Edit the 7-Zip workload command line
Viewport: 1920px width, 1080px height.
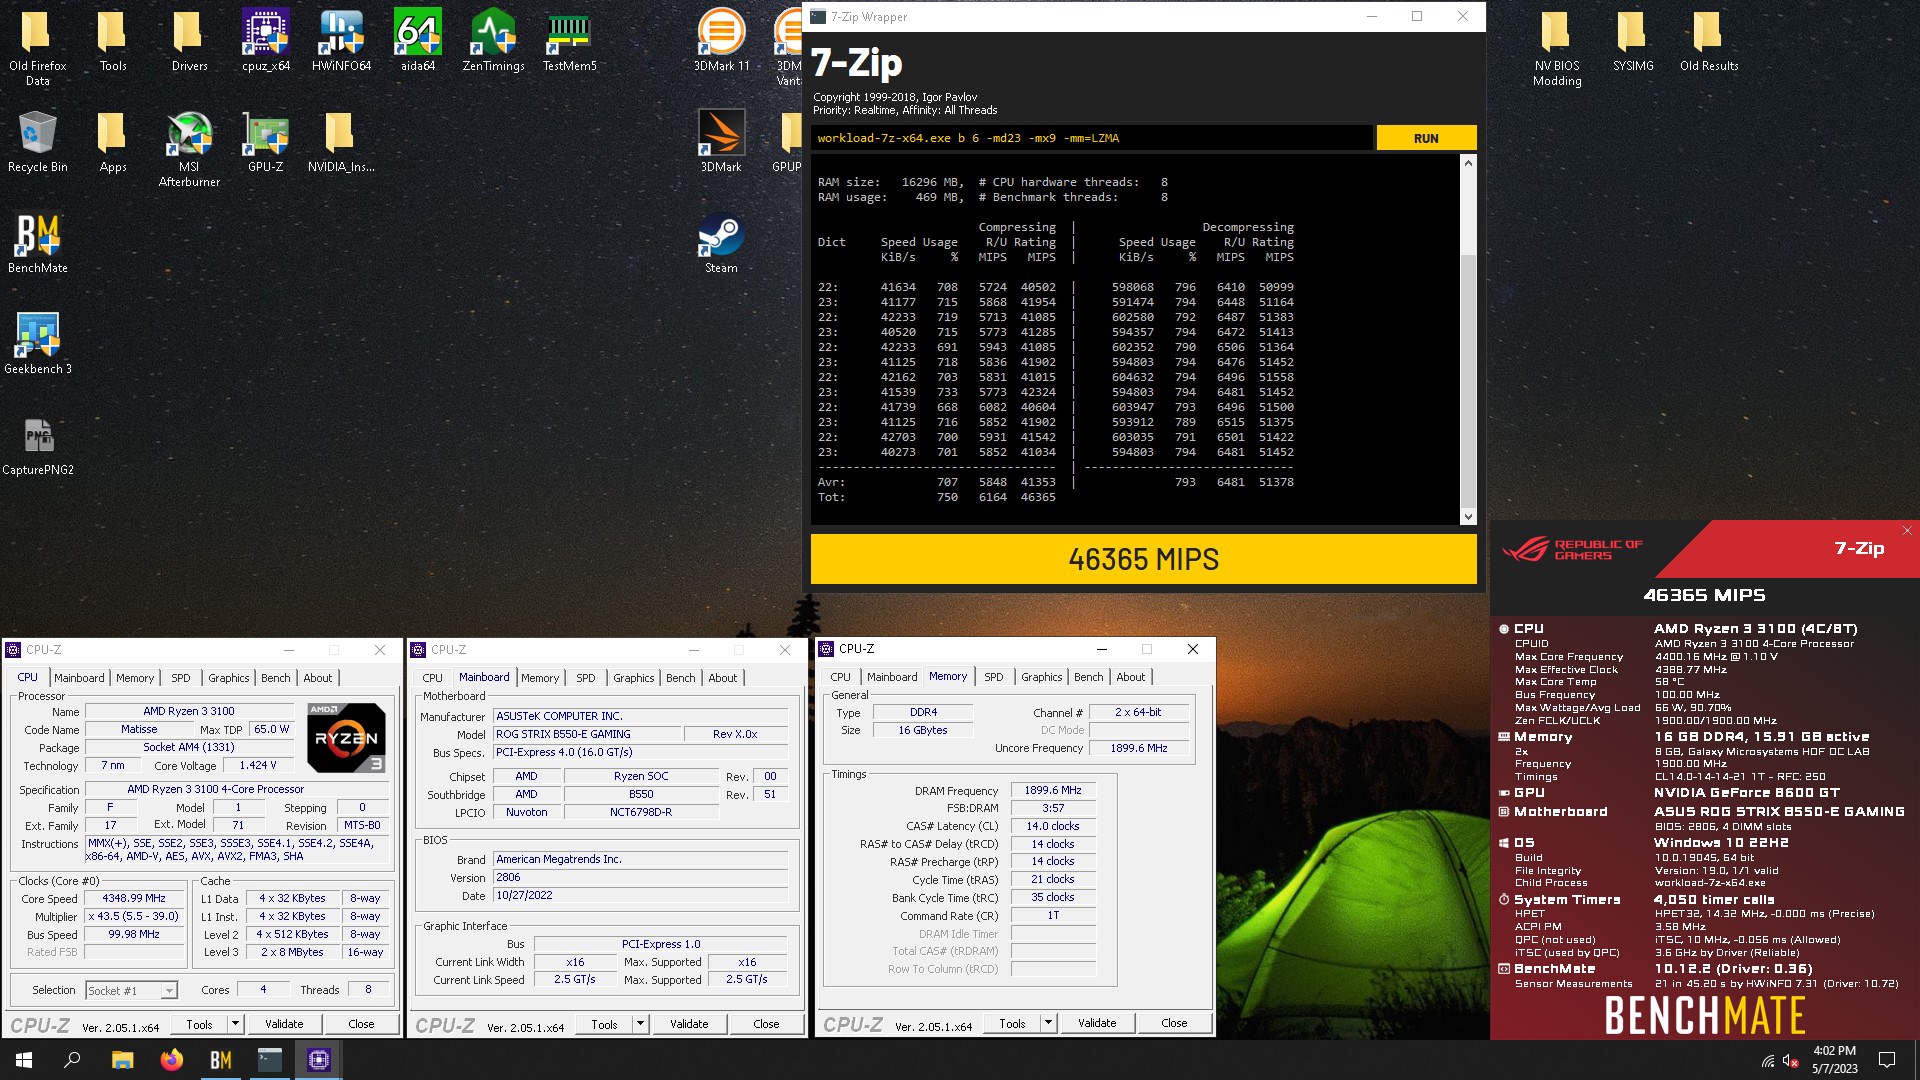click(x=1091, y=138)
